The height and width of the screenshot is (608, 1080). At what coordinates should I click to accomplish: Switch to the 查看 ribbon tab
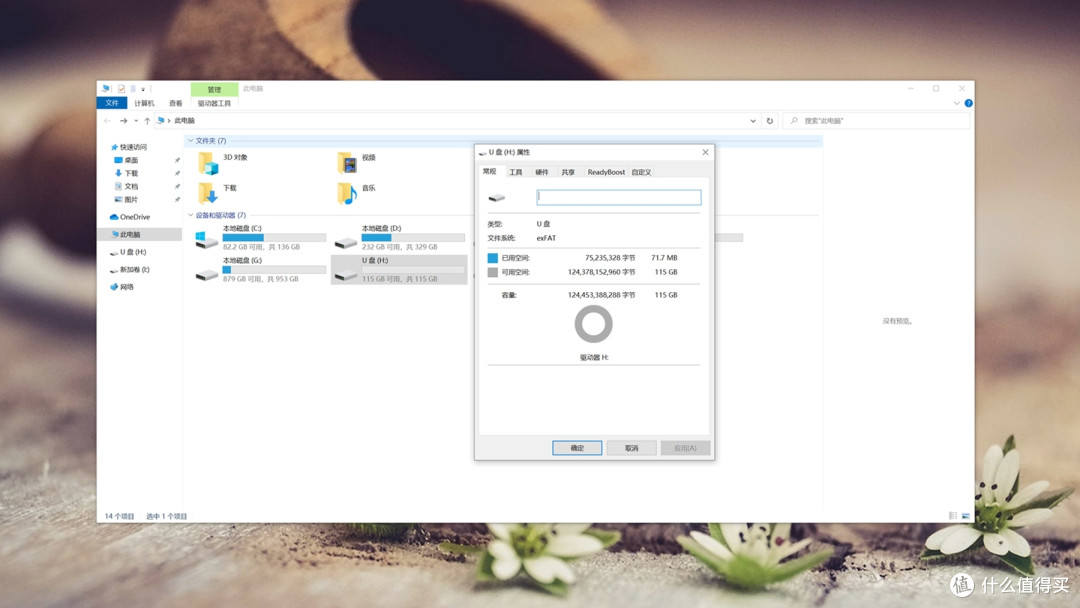176,103
